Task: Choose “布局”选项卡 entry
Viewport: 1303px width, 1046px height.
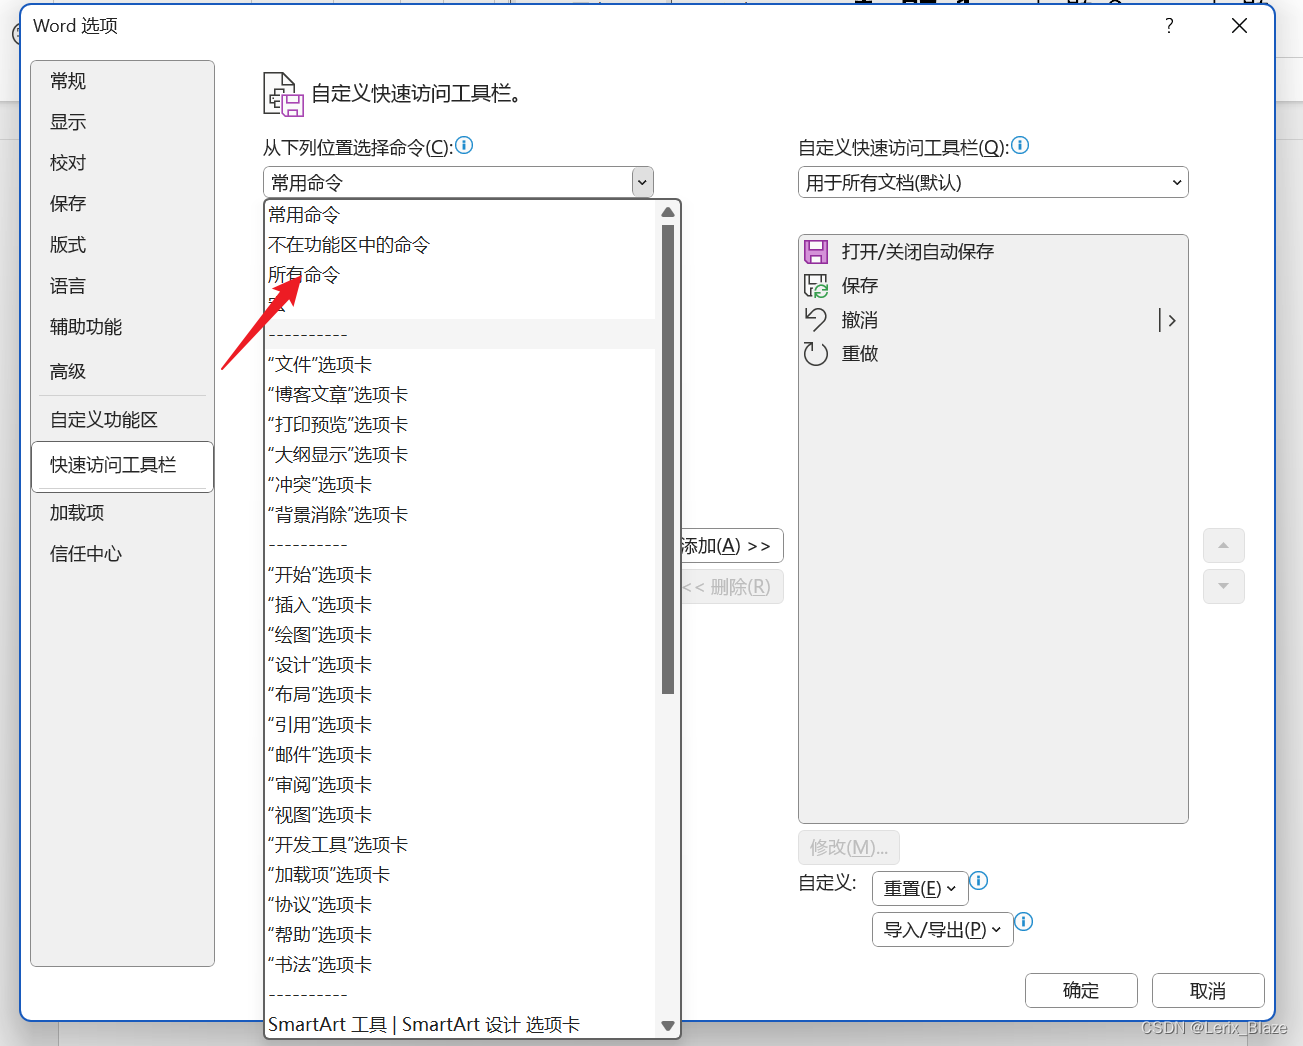Action: click(x=461, y=695)
